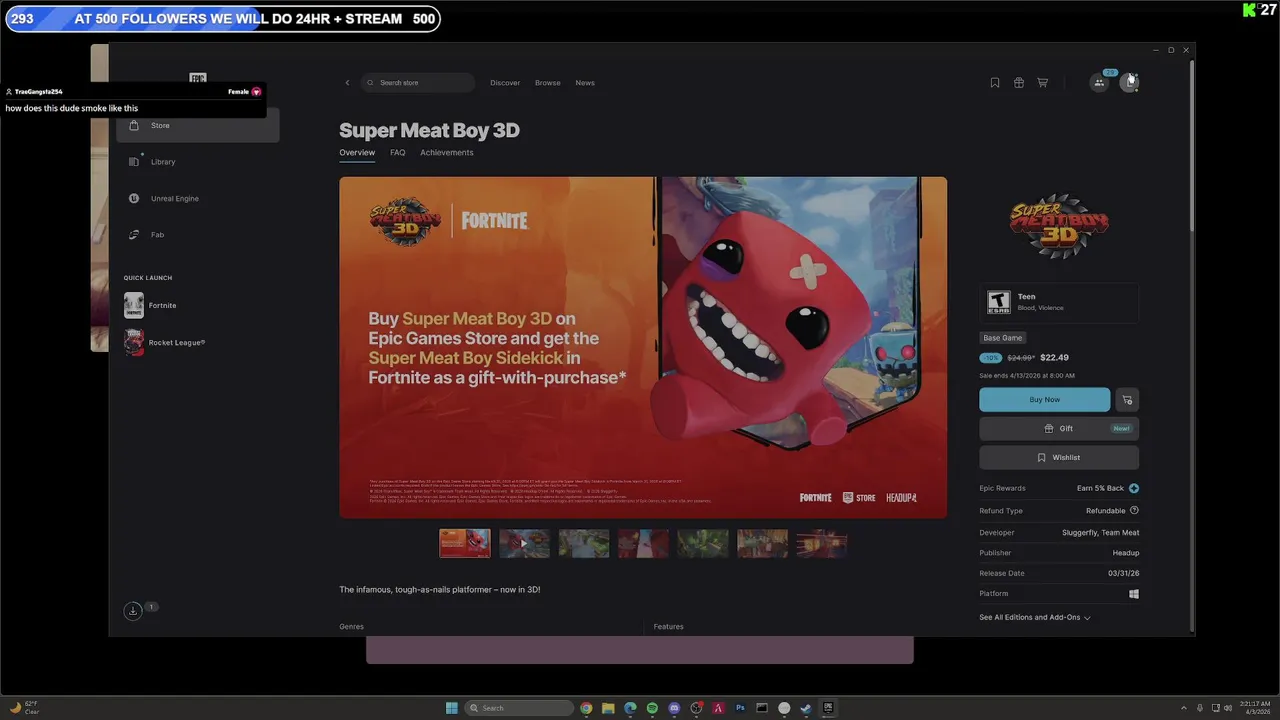Click the ESRB Teen rating box
This screenshot has width=1280, height=720.
coord(1059,302)
